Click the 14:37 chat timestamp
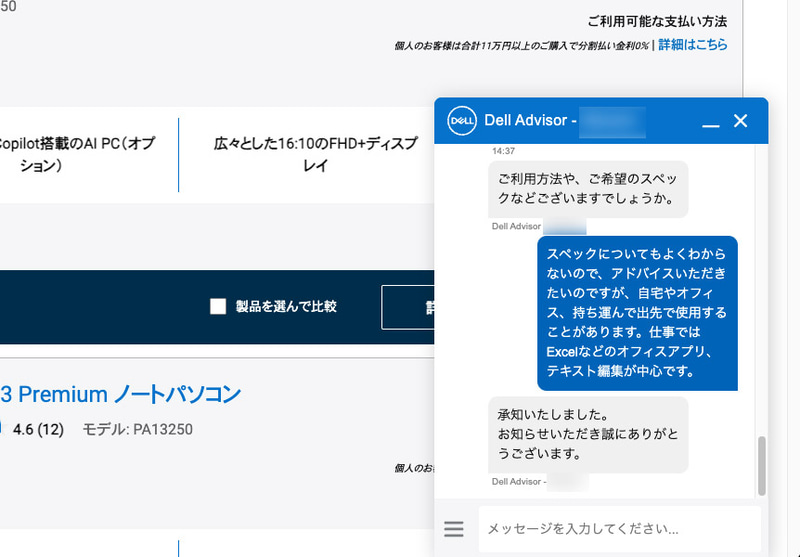This screenshot has width=800, height=557. point(503,151)
